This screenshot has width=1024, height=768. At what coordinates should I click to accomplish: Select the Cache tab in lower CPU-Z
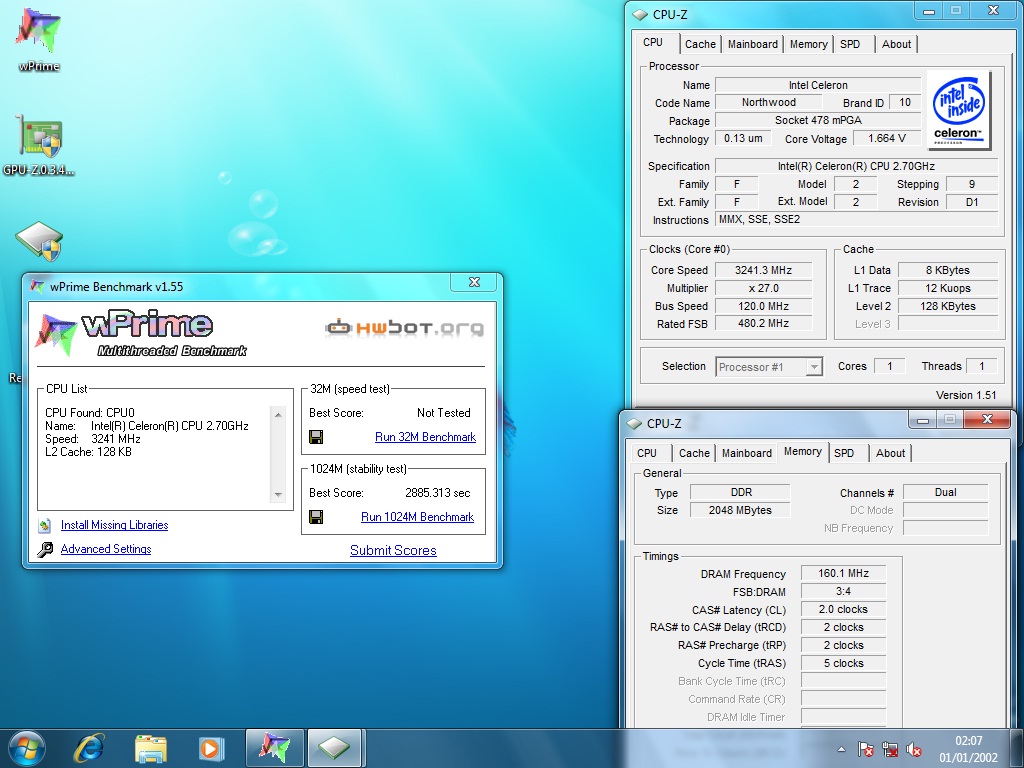[x=694, y=453]
